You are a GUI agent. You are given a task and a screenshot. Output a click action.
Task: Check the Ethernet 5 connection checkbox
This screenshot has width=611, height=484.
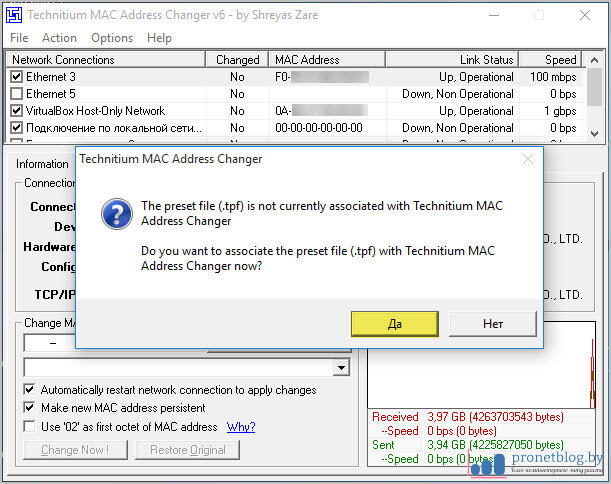(16, 94)
